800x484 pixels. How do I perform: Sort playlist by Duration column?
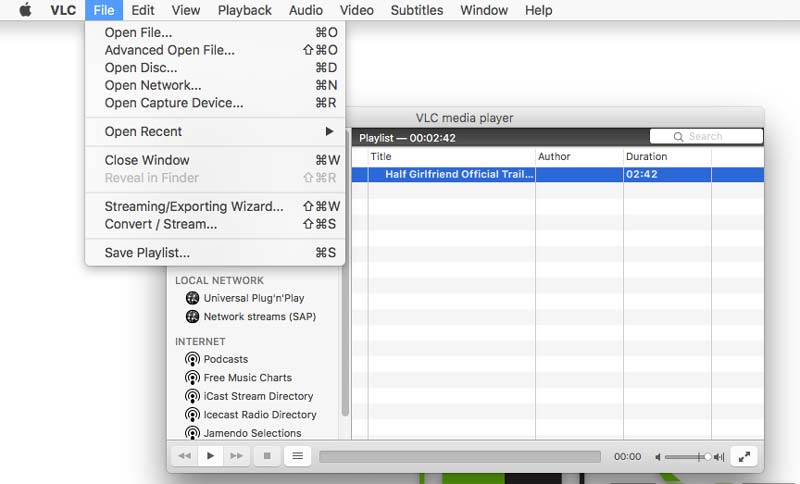pyautogui.click(x=667, y=157)
